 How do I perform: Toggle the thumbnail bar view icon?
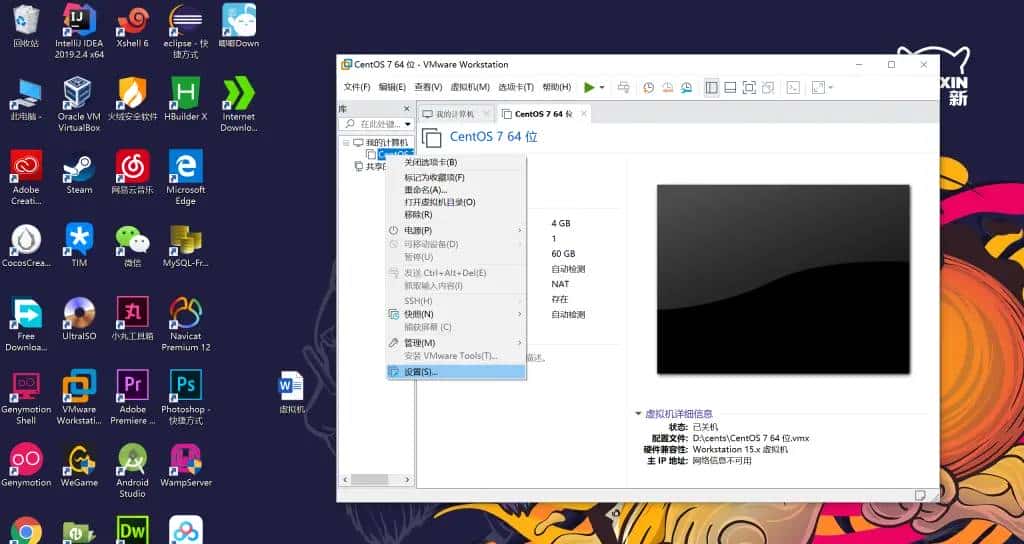coord(731,88)
